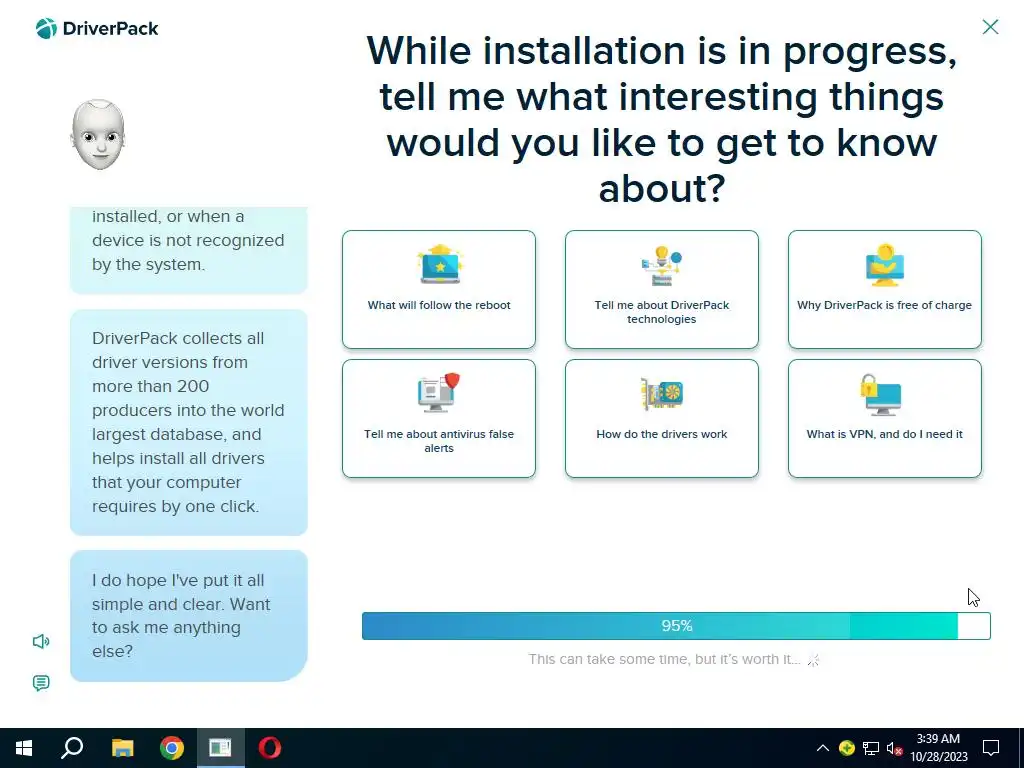Click the lightbulb technologies icon
This screenshot has height=768, width=1024.
tap(662, 265)
